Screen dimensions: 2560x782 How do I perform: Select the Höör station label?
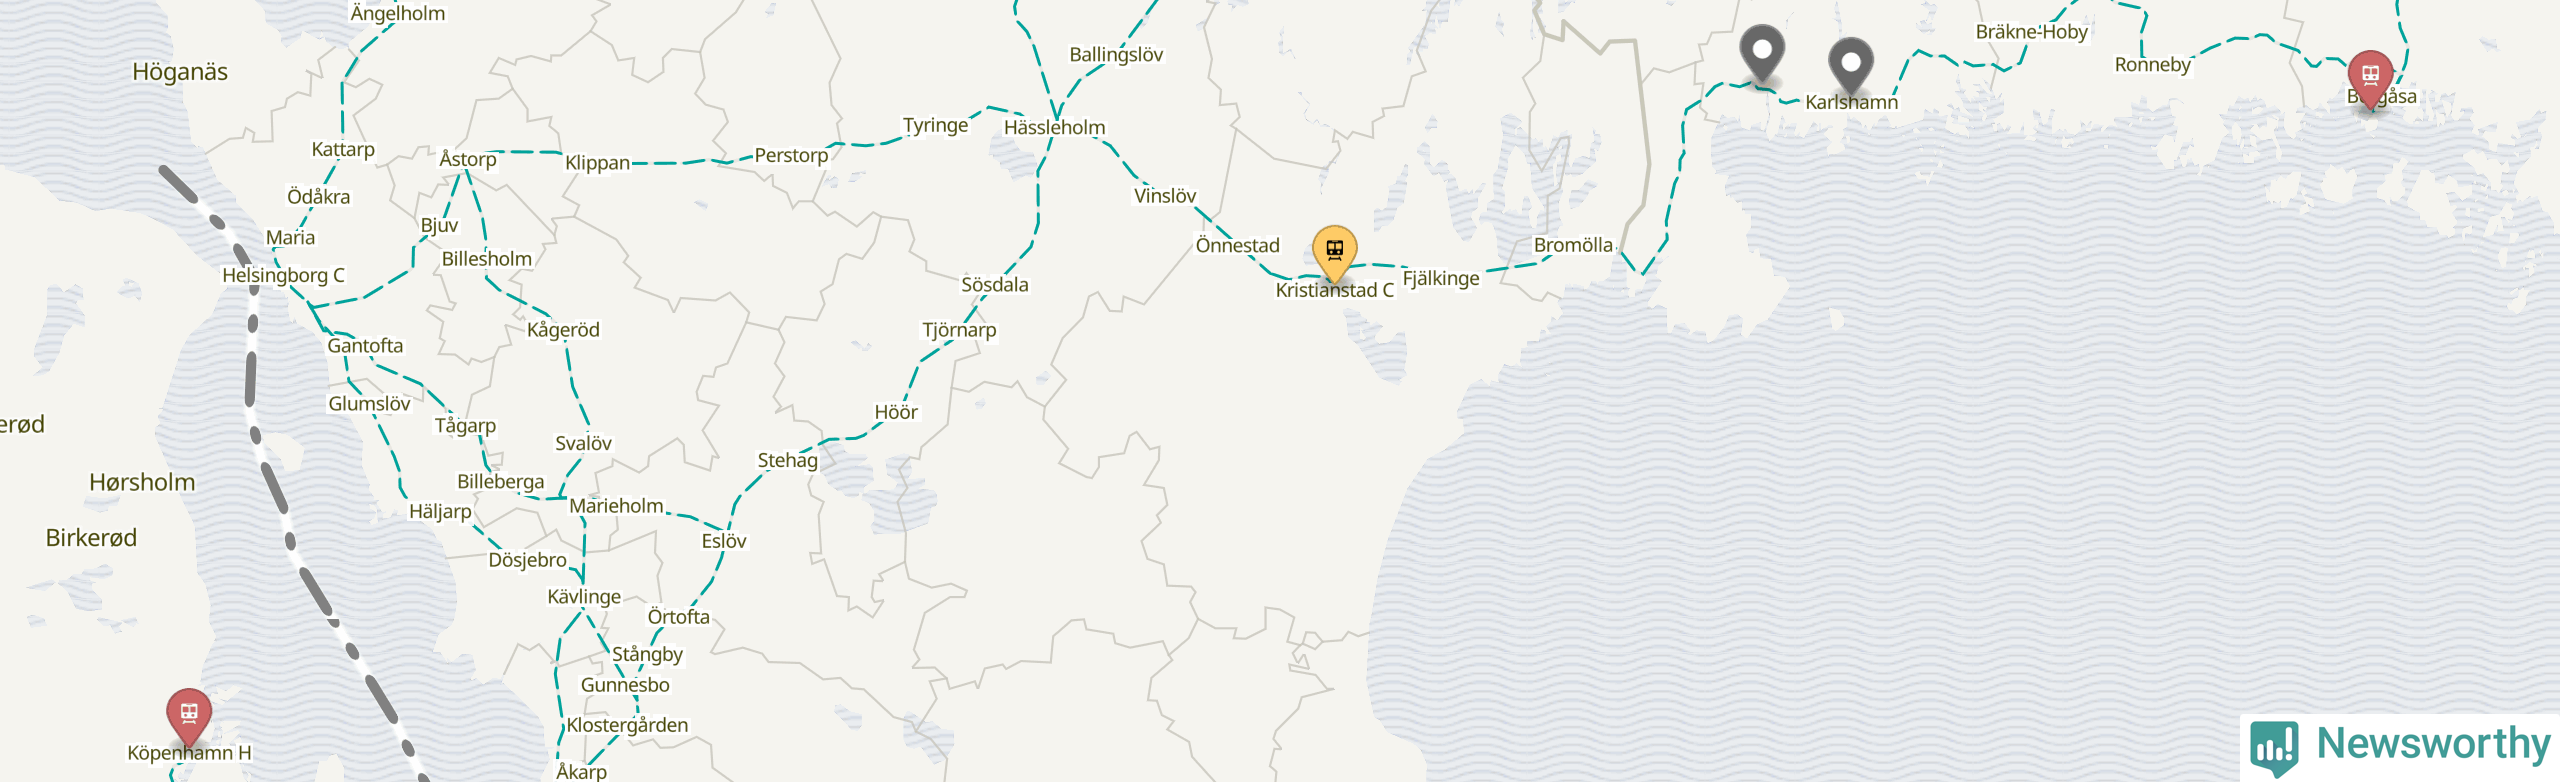point(895,412)
